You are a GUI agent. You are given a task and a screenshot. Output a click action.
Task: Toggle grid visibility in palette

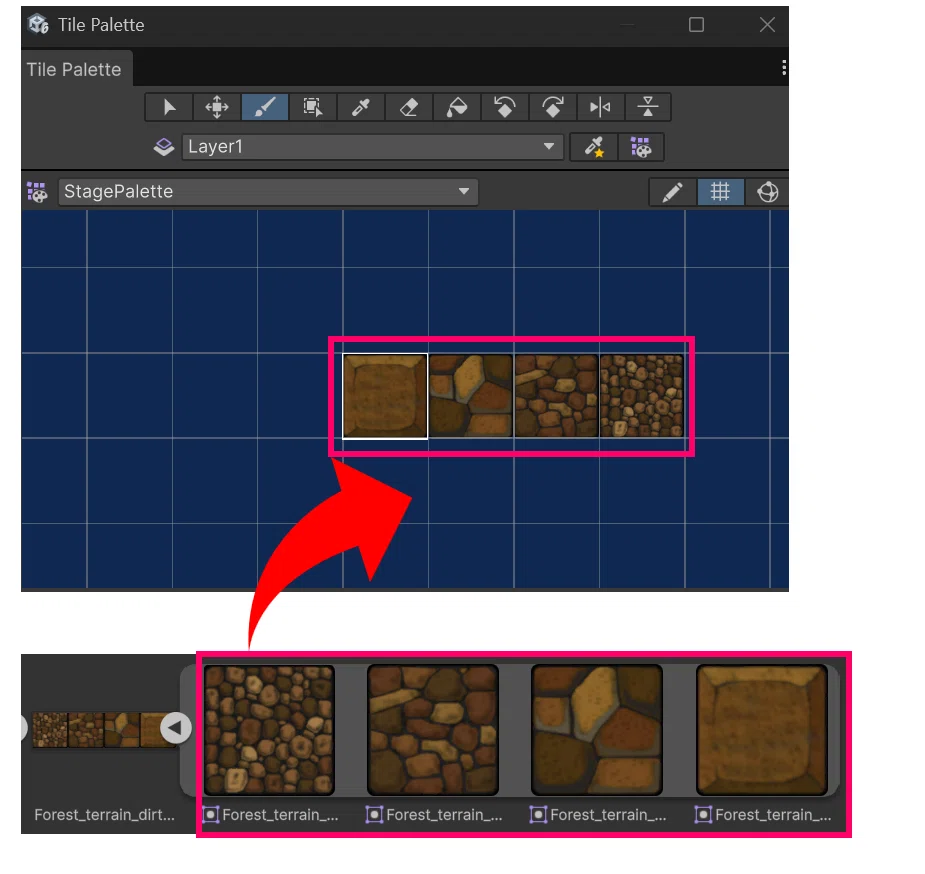(720, 192)
